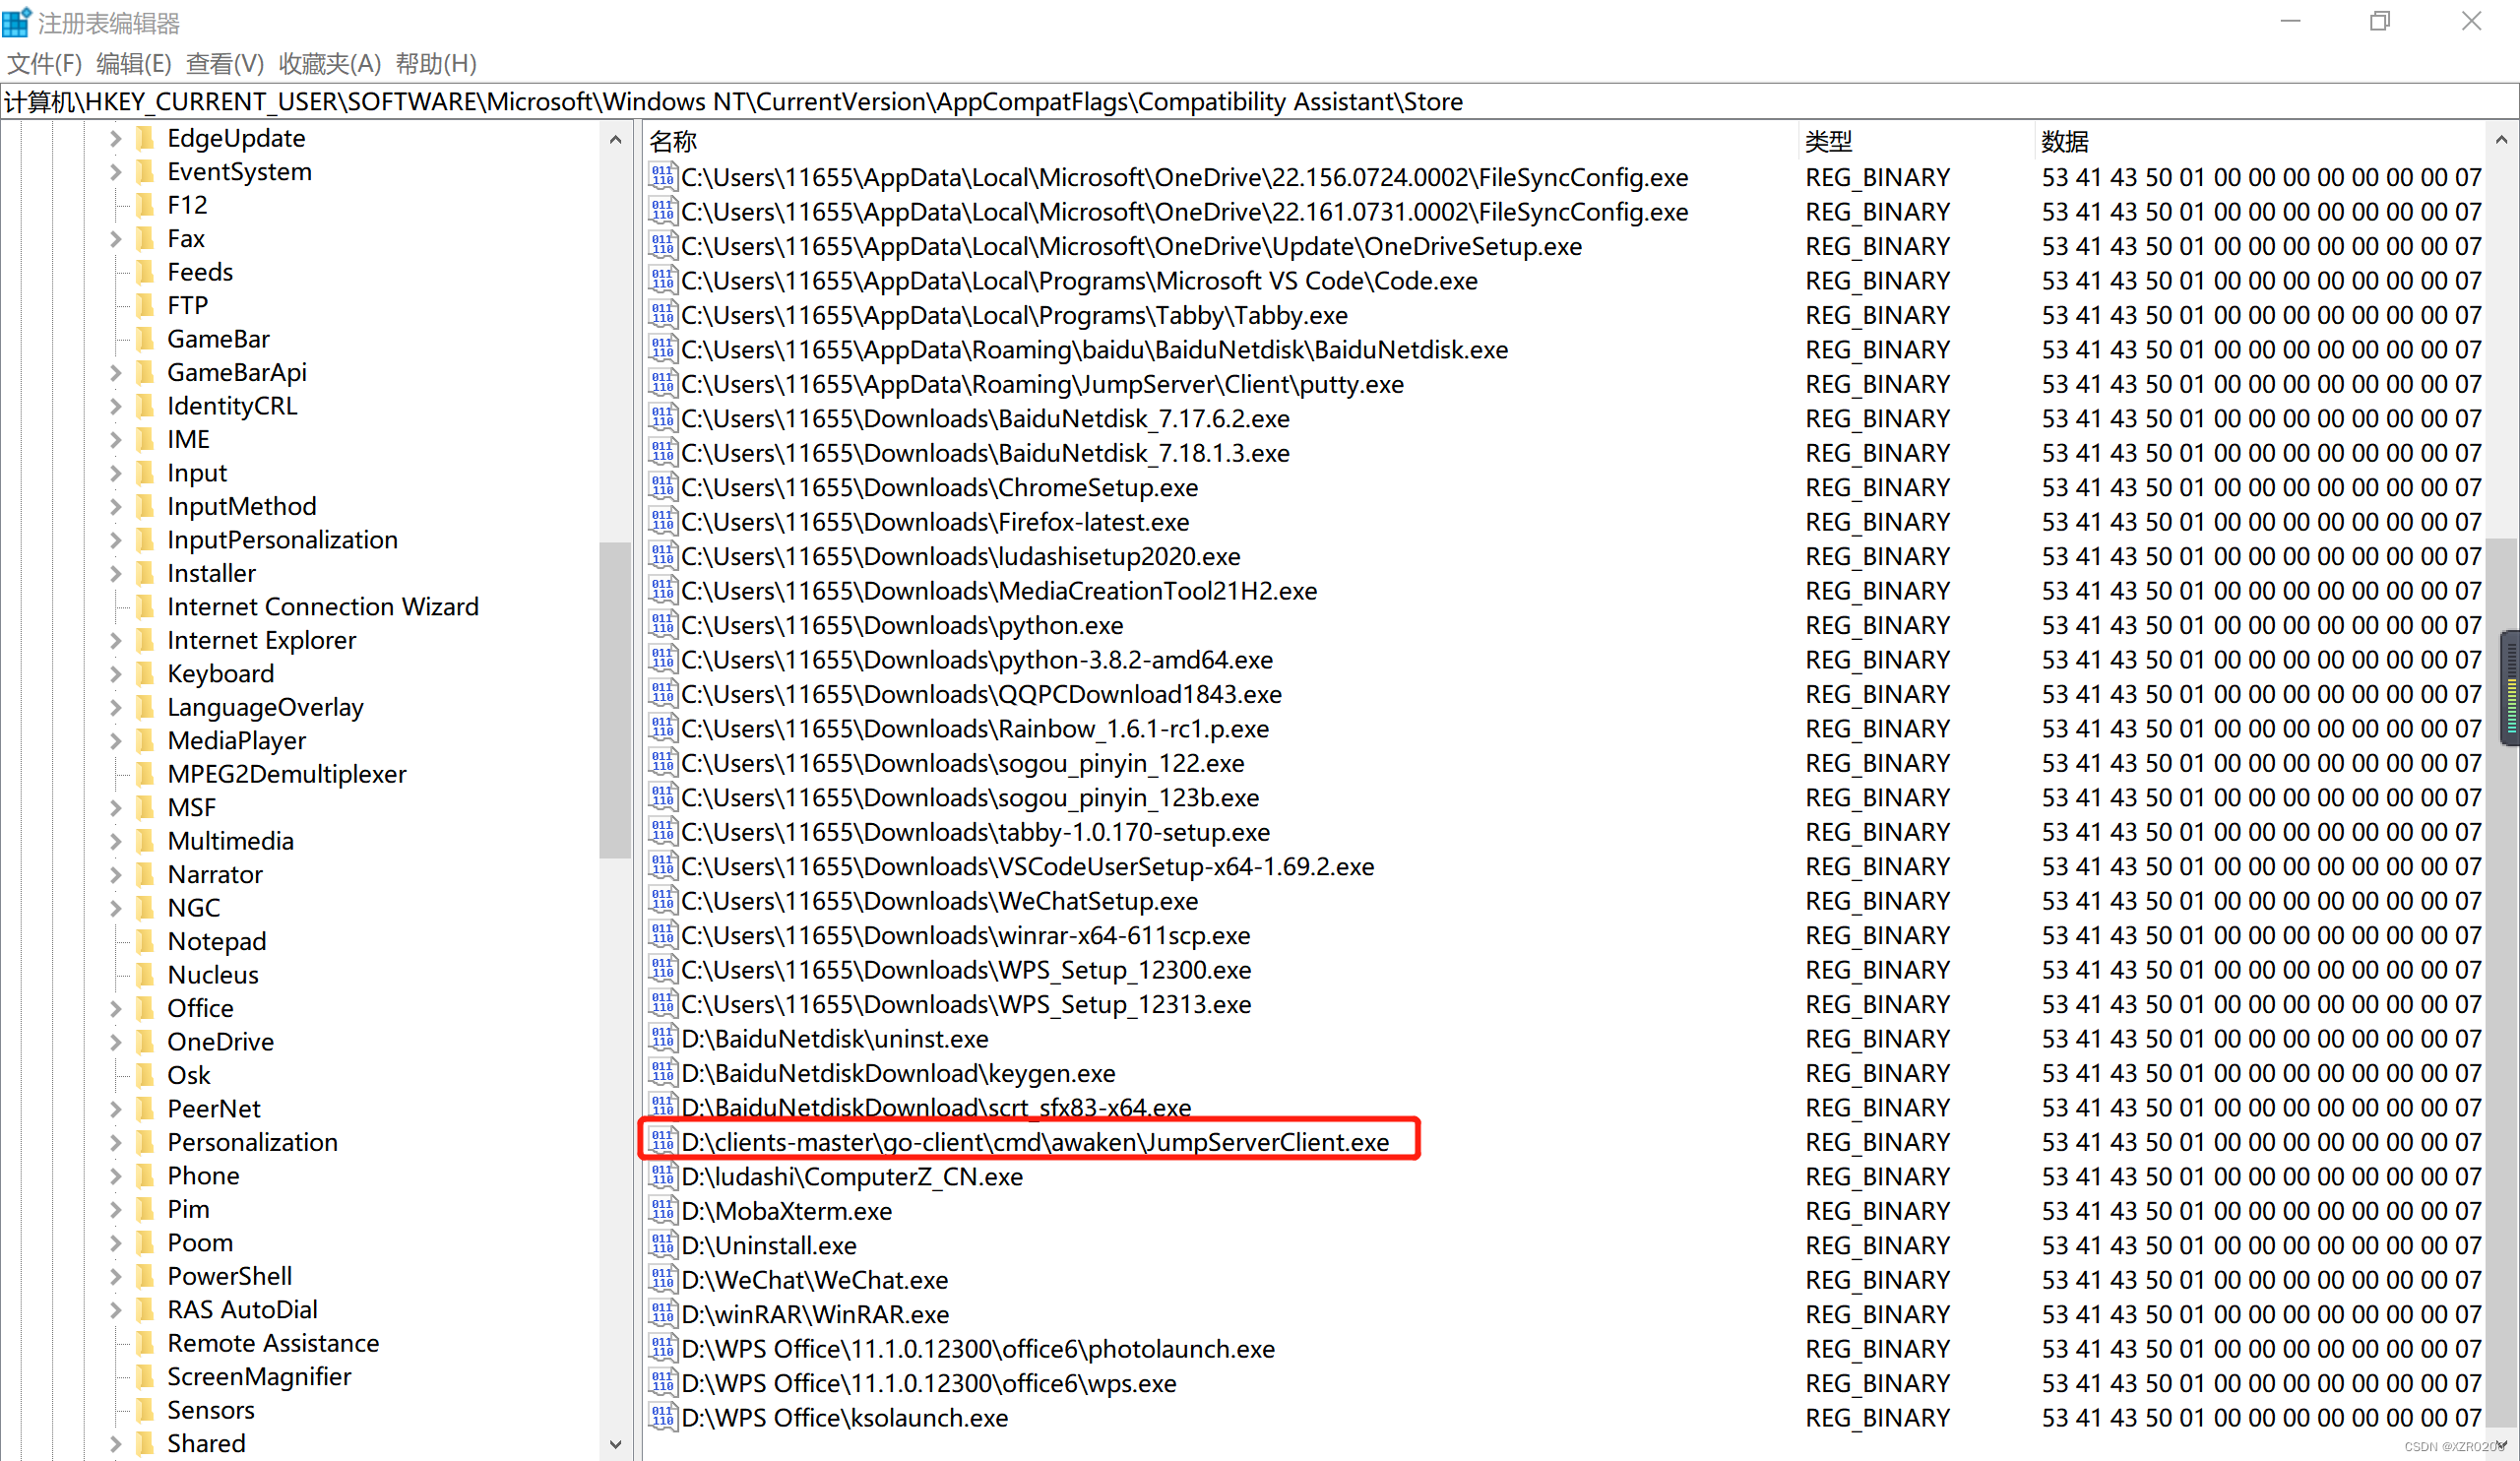Click the binary icon beside ksolaunch.exe
The width and height of the screenshot is (2520, 1461).
point(662,1418)
